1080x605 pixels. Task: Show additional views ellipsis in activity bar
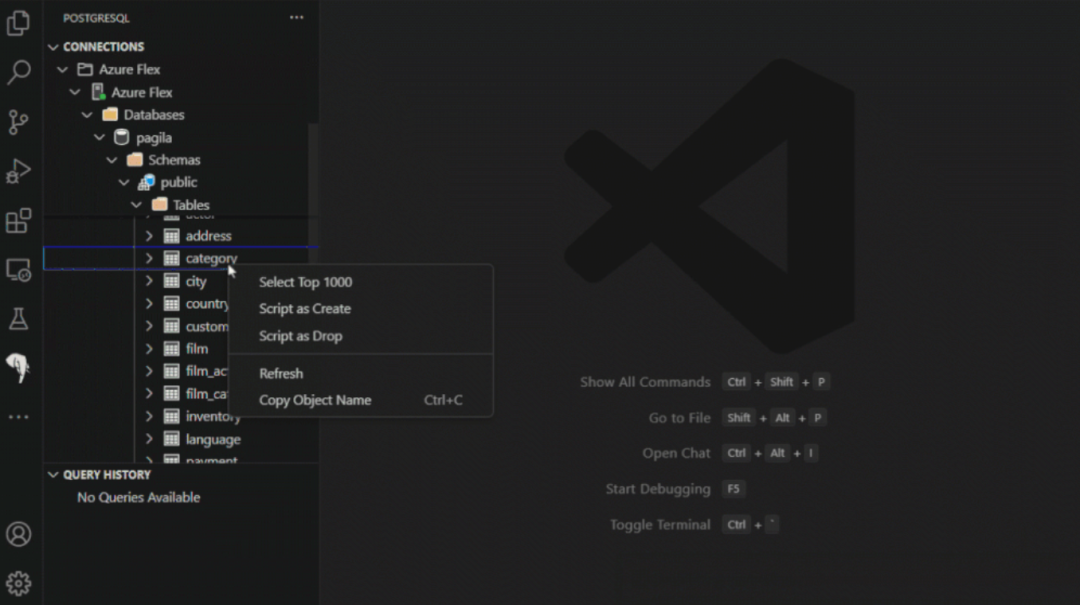19,417
